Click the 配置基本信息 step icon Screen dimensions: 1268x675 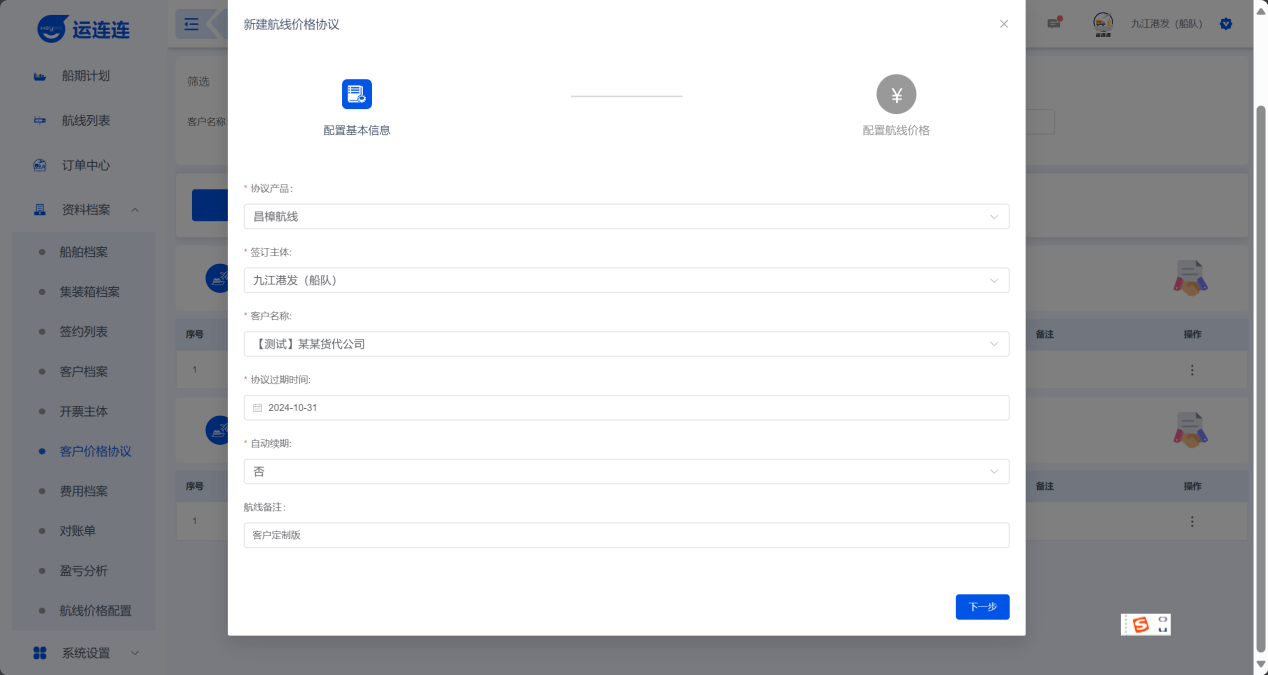(x=357, y=94)
